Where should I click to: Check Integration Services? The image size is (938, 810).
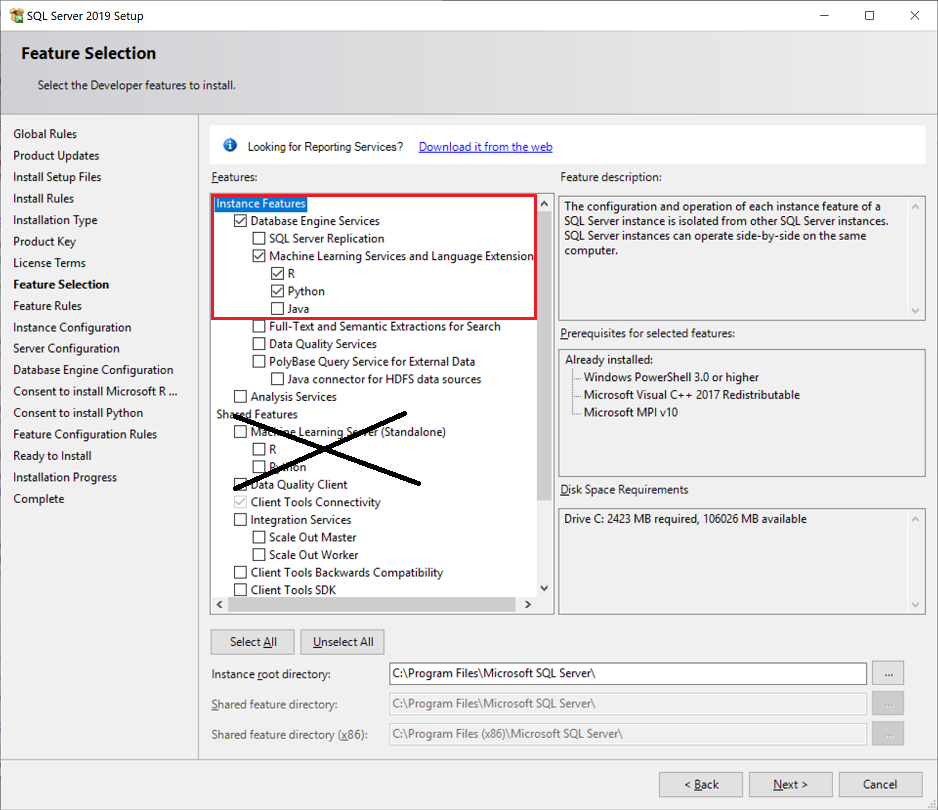(x=239, y=519)
